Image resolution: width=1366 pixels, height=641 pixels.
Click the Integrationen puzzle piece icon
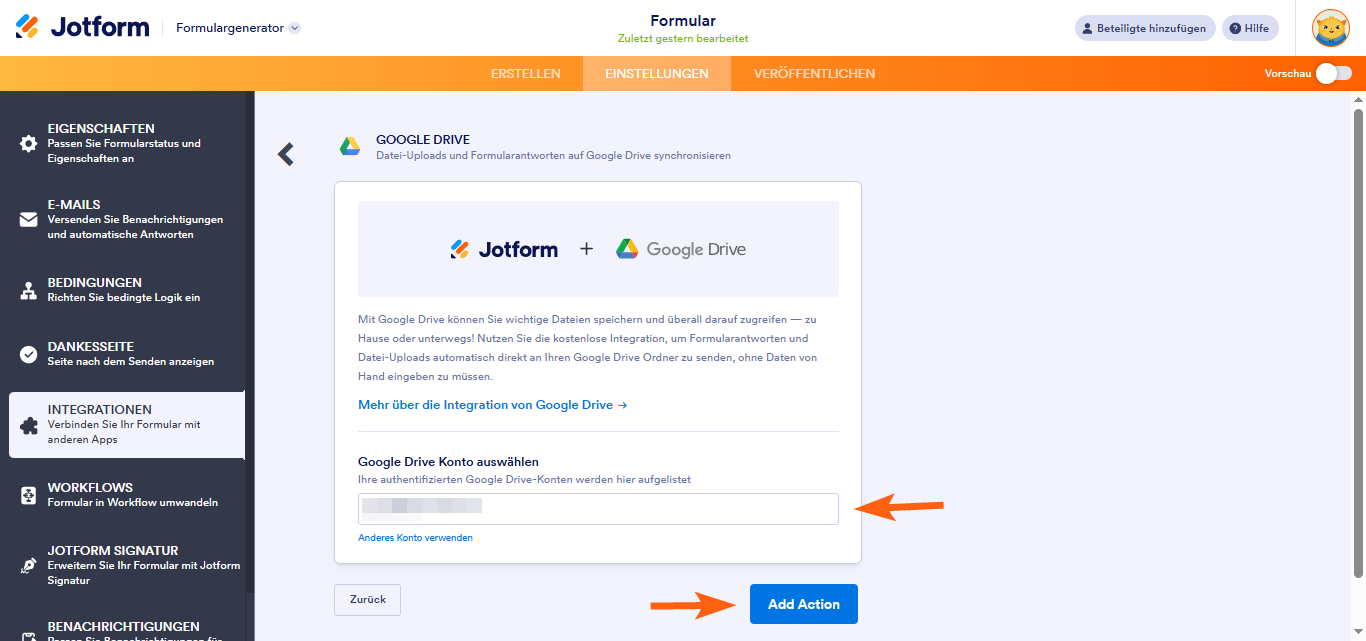coord(29,425)
